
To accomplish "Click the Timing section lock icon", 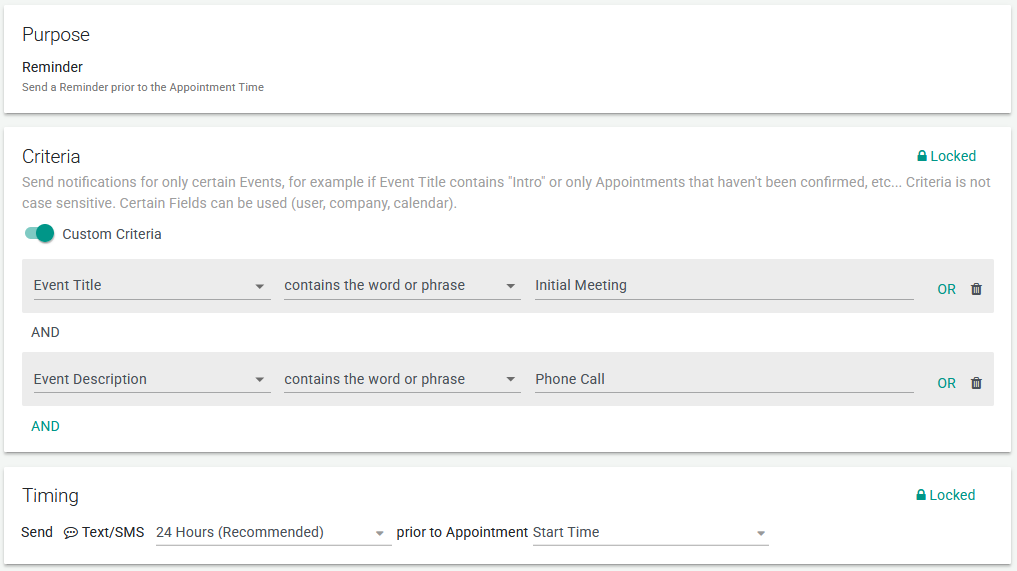I will pyautogui.click(x=922, y=496).
